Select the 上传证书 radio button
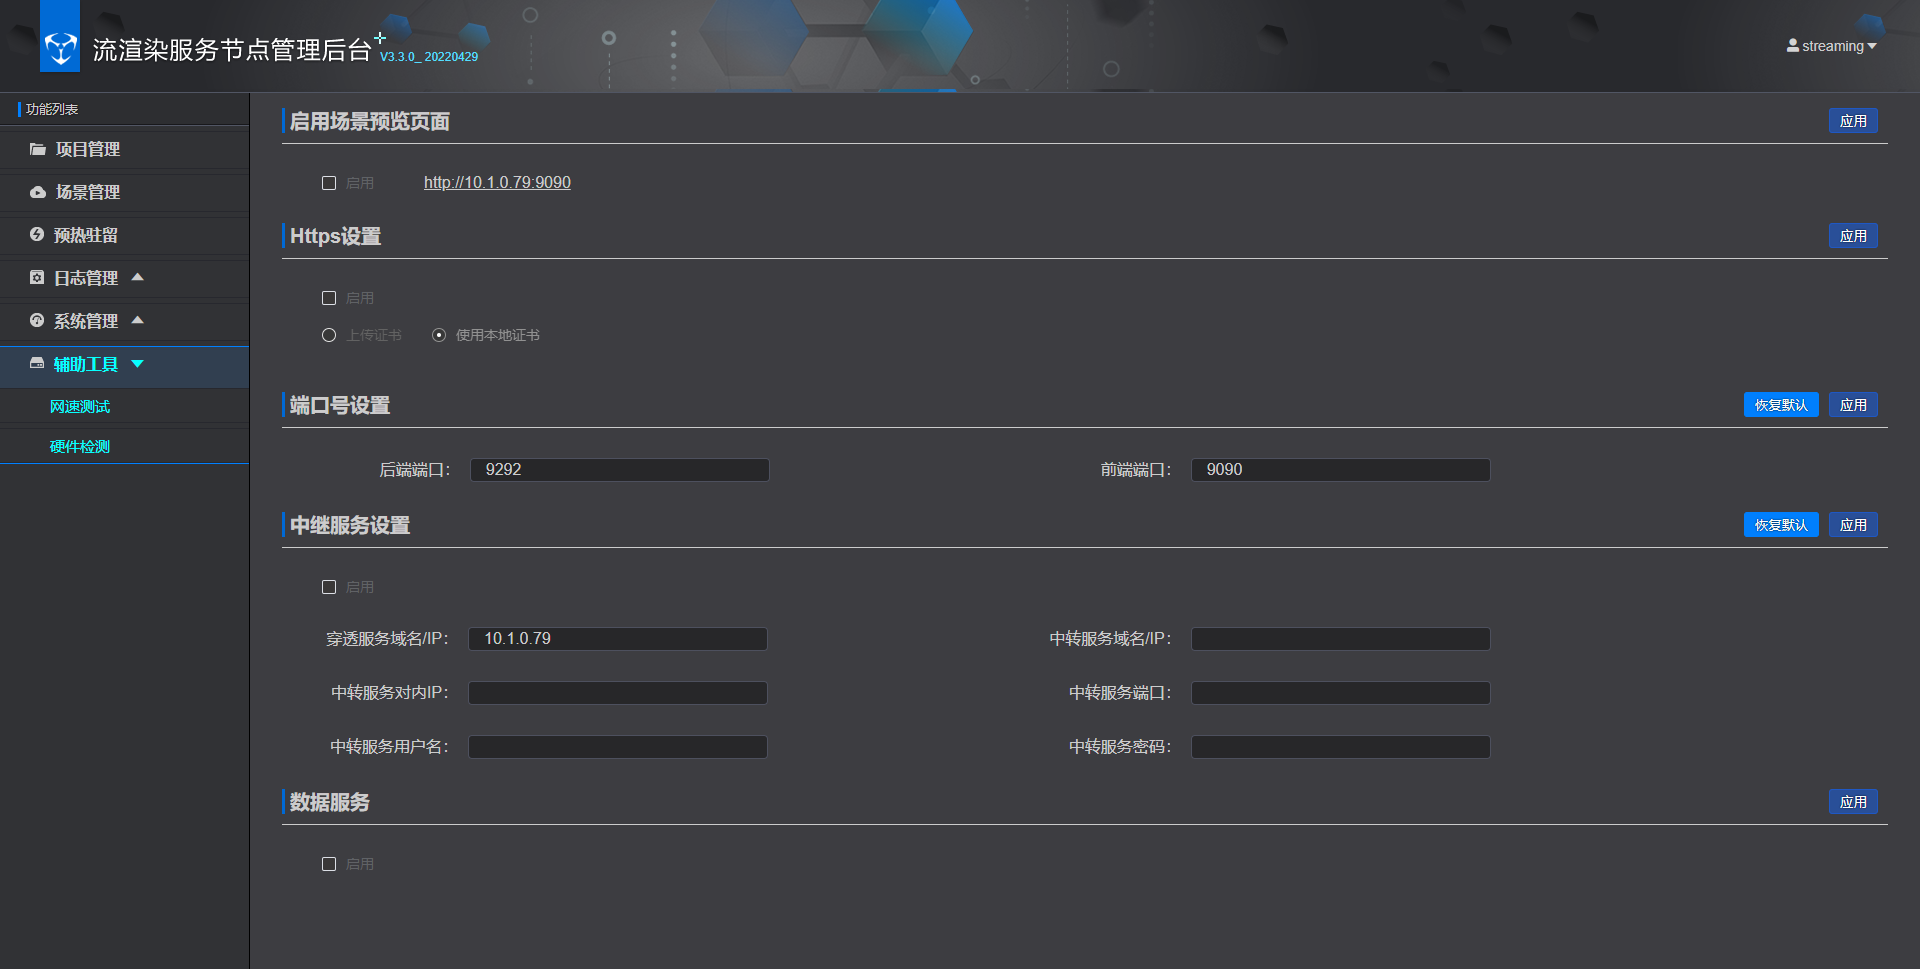Viewport: 1920px width, 969px height. click(329, 335)
